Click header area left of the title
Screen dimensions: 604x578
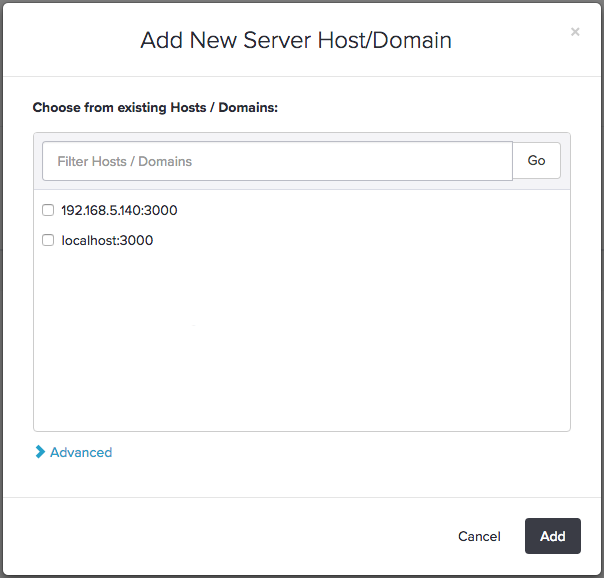tap(70, 41)
